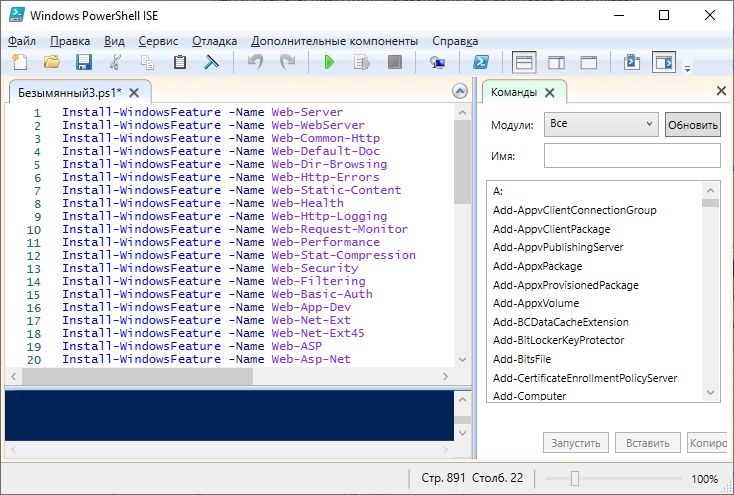Stop operation with the square stop icon
Viewport: 734px width, 495px height.
(x=395, y=62)
